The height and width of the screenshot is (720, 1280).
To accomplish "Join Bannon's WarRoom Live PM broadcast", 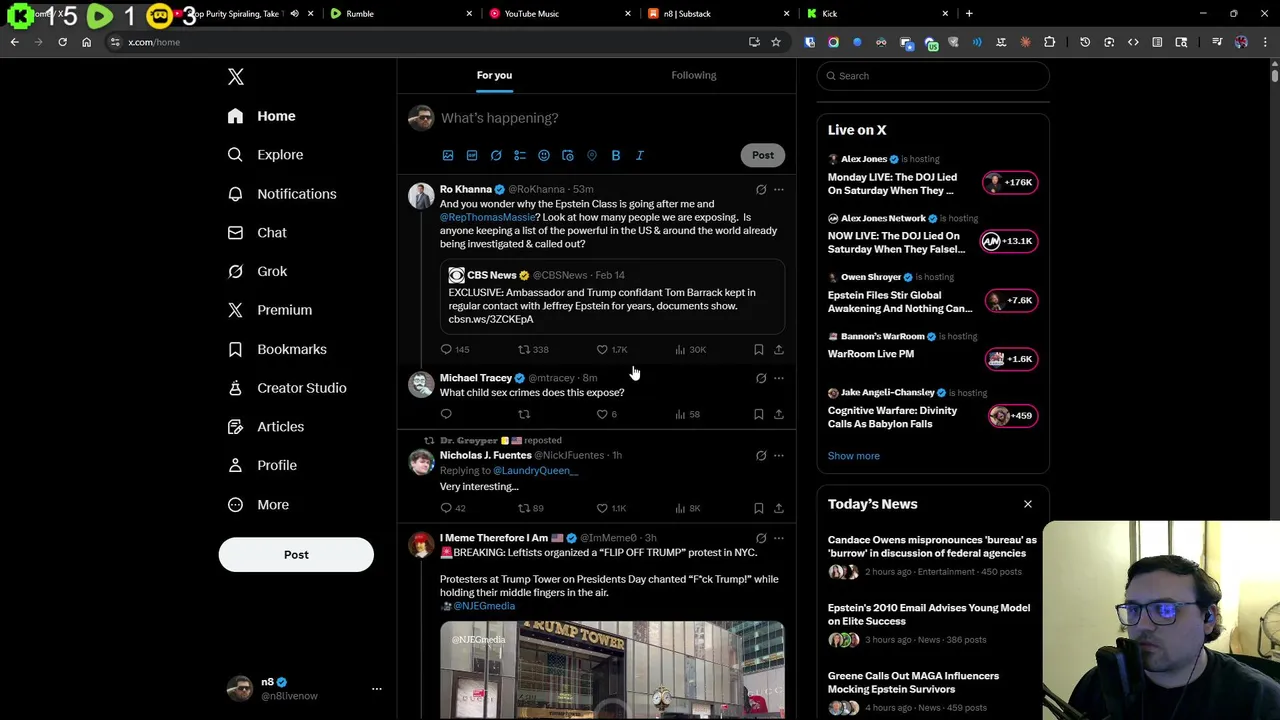I will click(x=1011, y=359).
